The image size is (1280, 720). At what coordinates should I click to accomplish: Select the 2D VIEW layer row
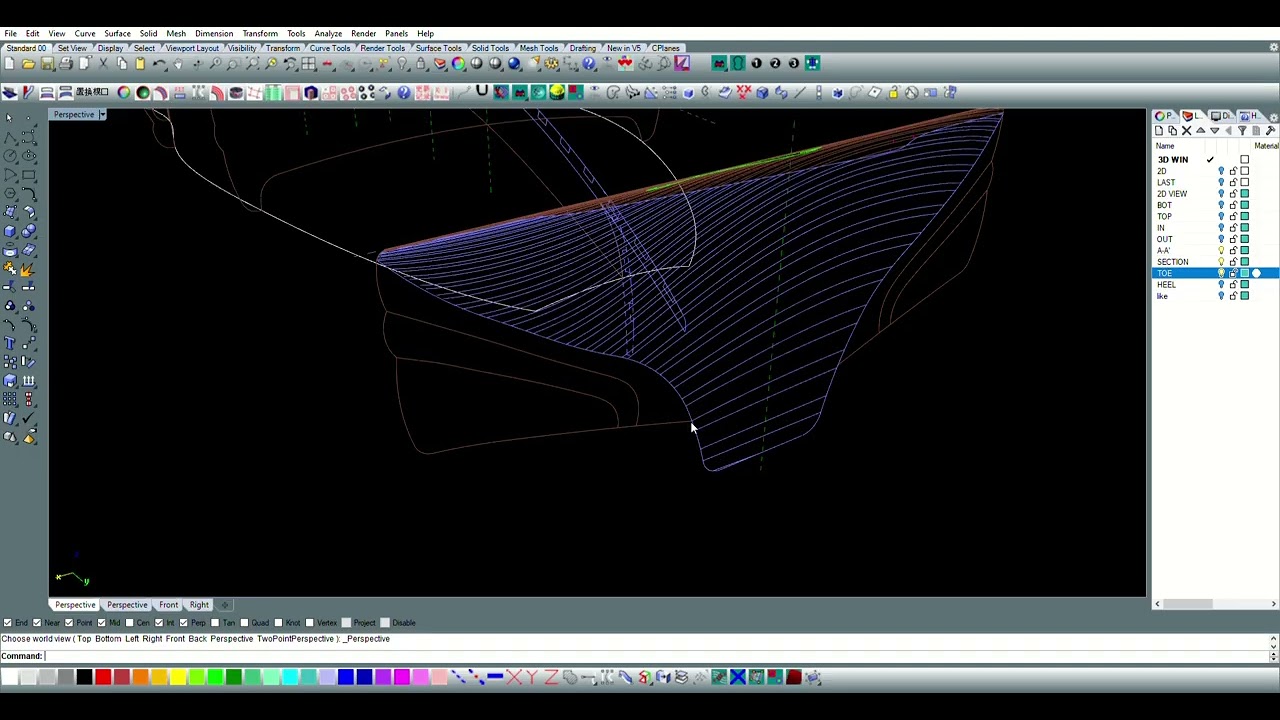coord(1214,194)
